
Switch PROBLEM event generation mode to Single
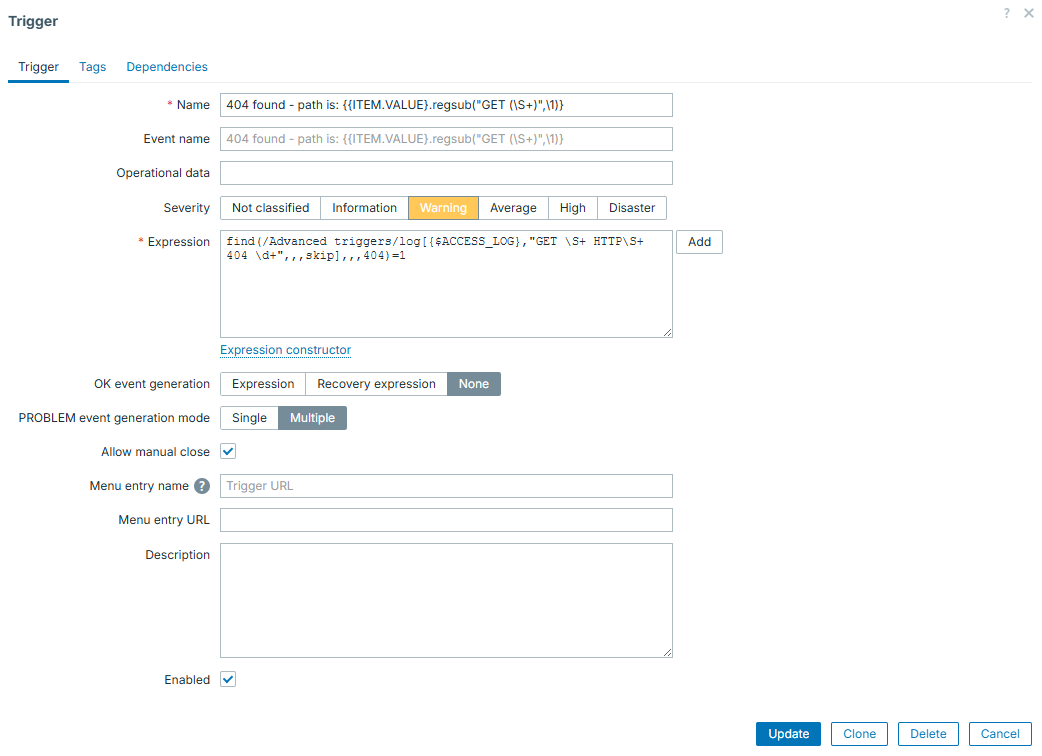[248, 417]
